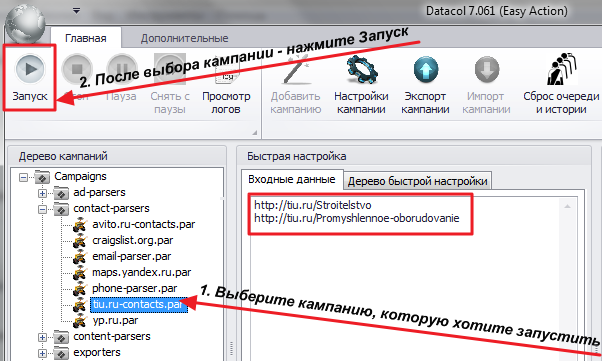Click the content-parsers folder icon
Image resolution: width=602 pixels, height=361 pixels.
pos(61,337)
